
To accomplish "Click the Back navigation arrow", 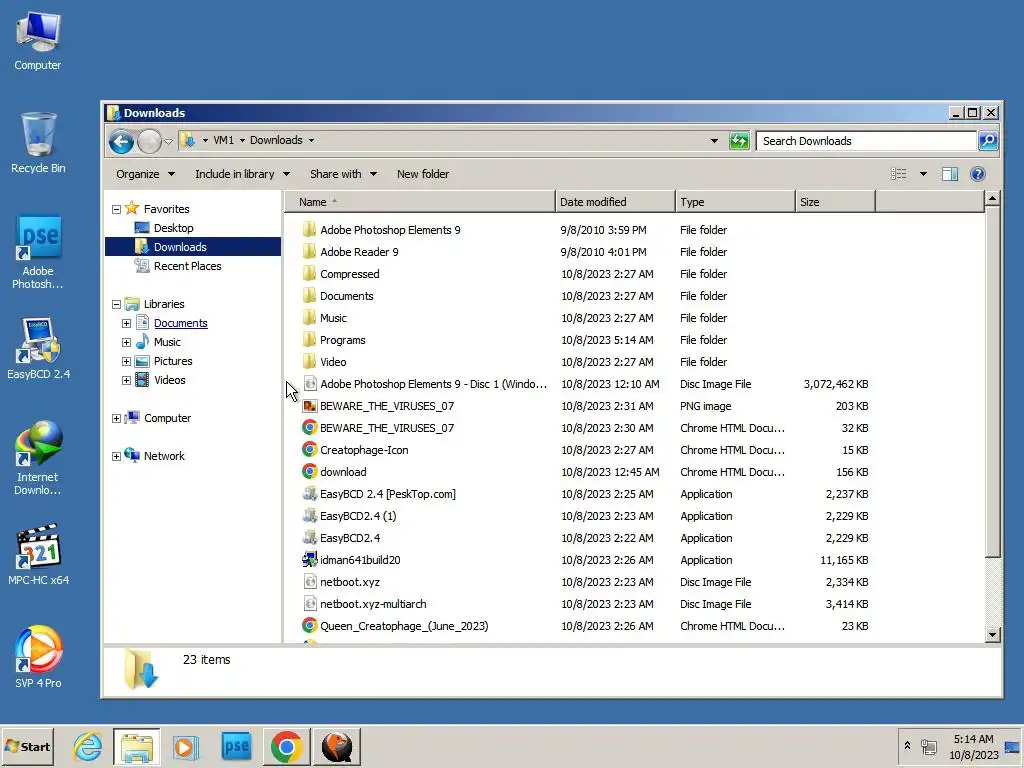I will click(121, 141).
